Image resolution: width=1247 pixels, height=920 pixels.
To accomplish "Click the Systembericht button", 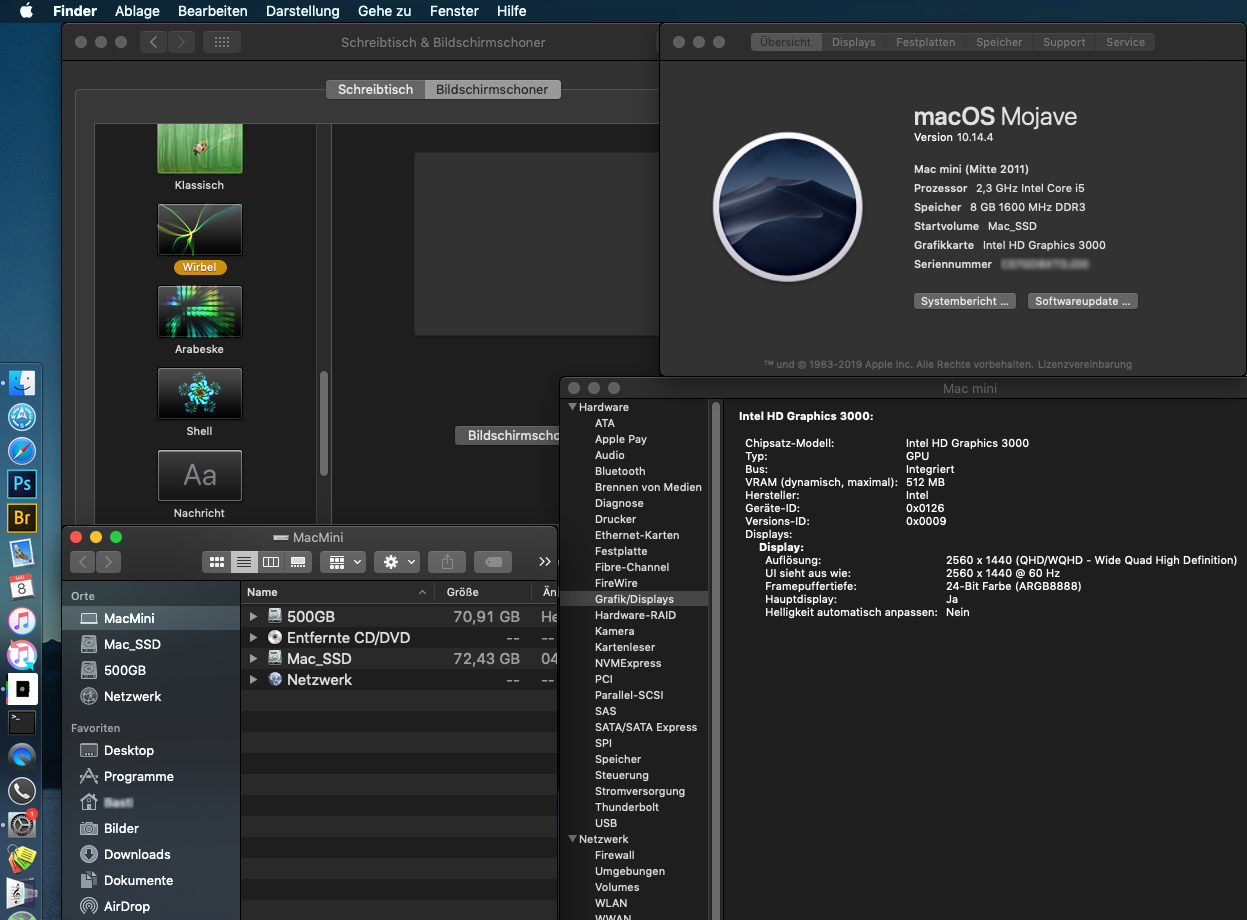I will click(965, 301).
